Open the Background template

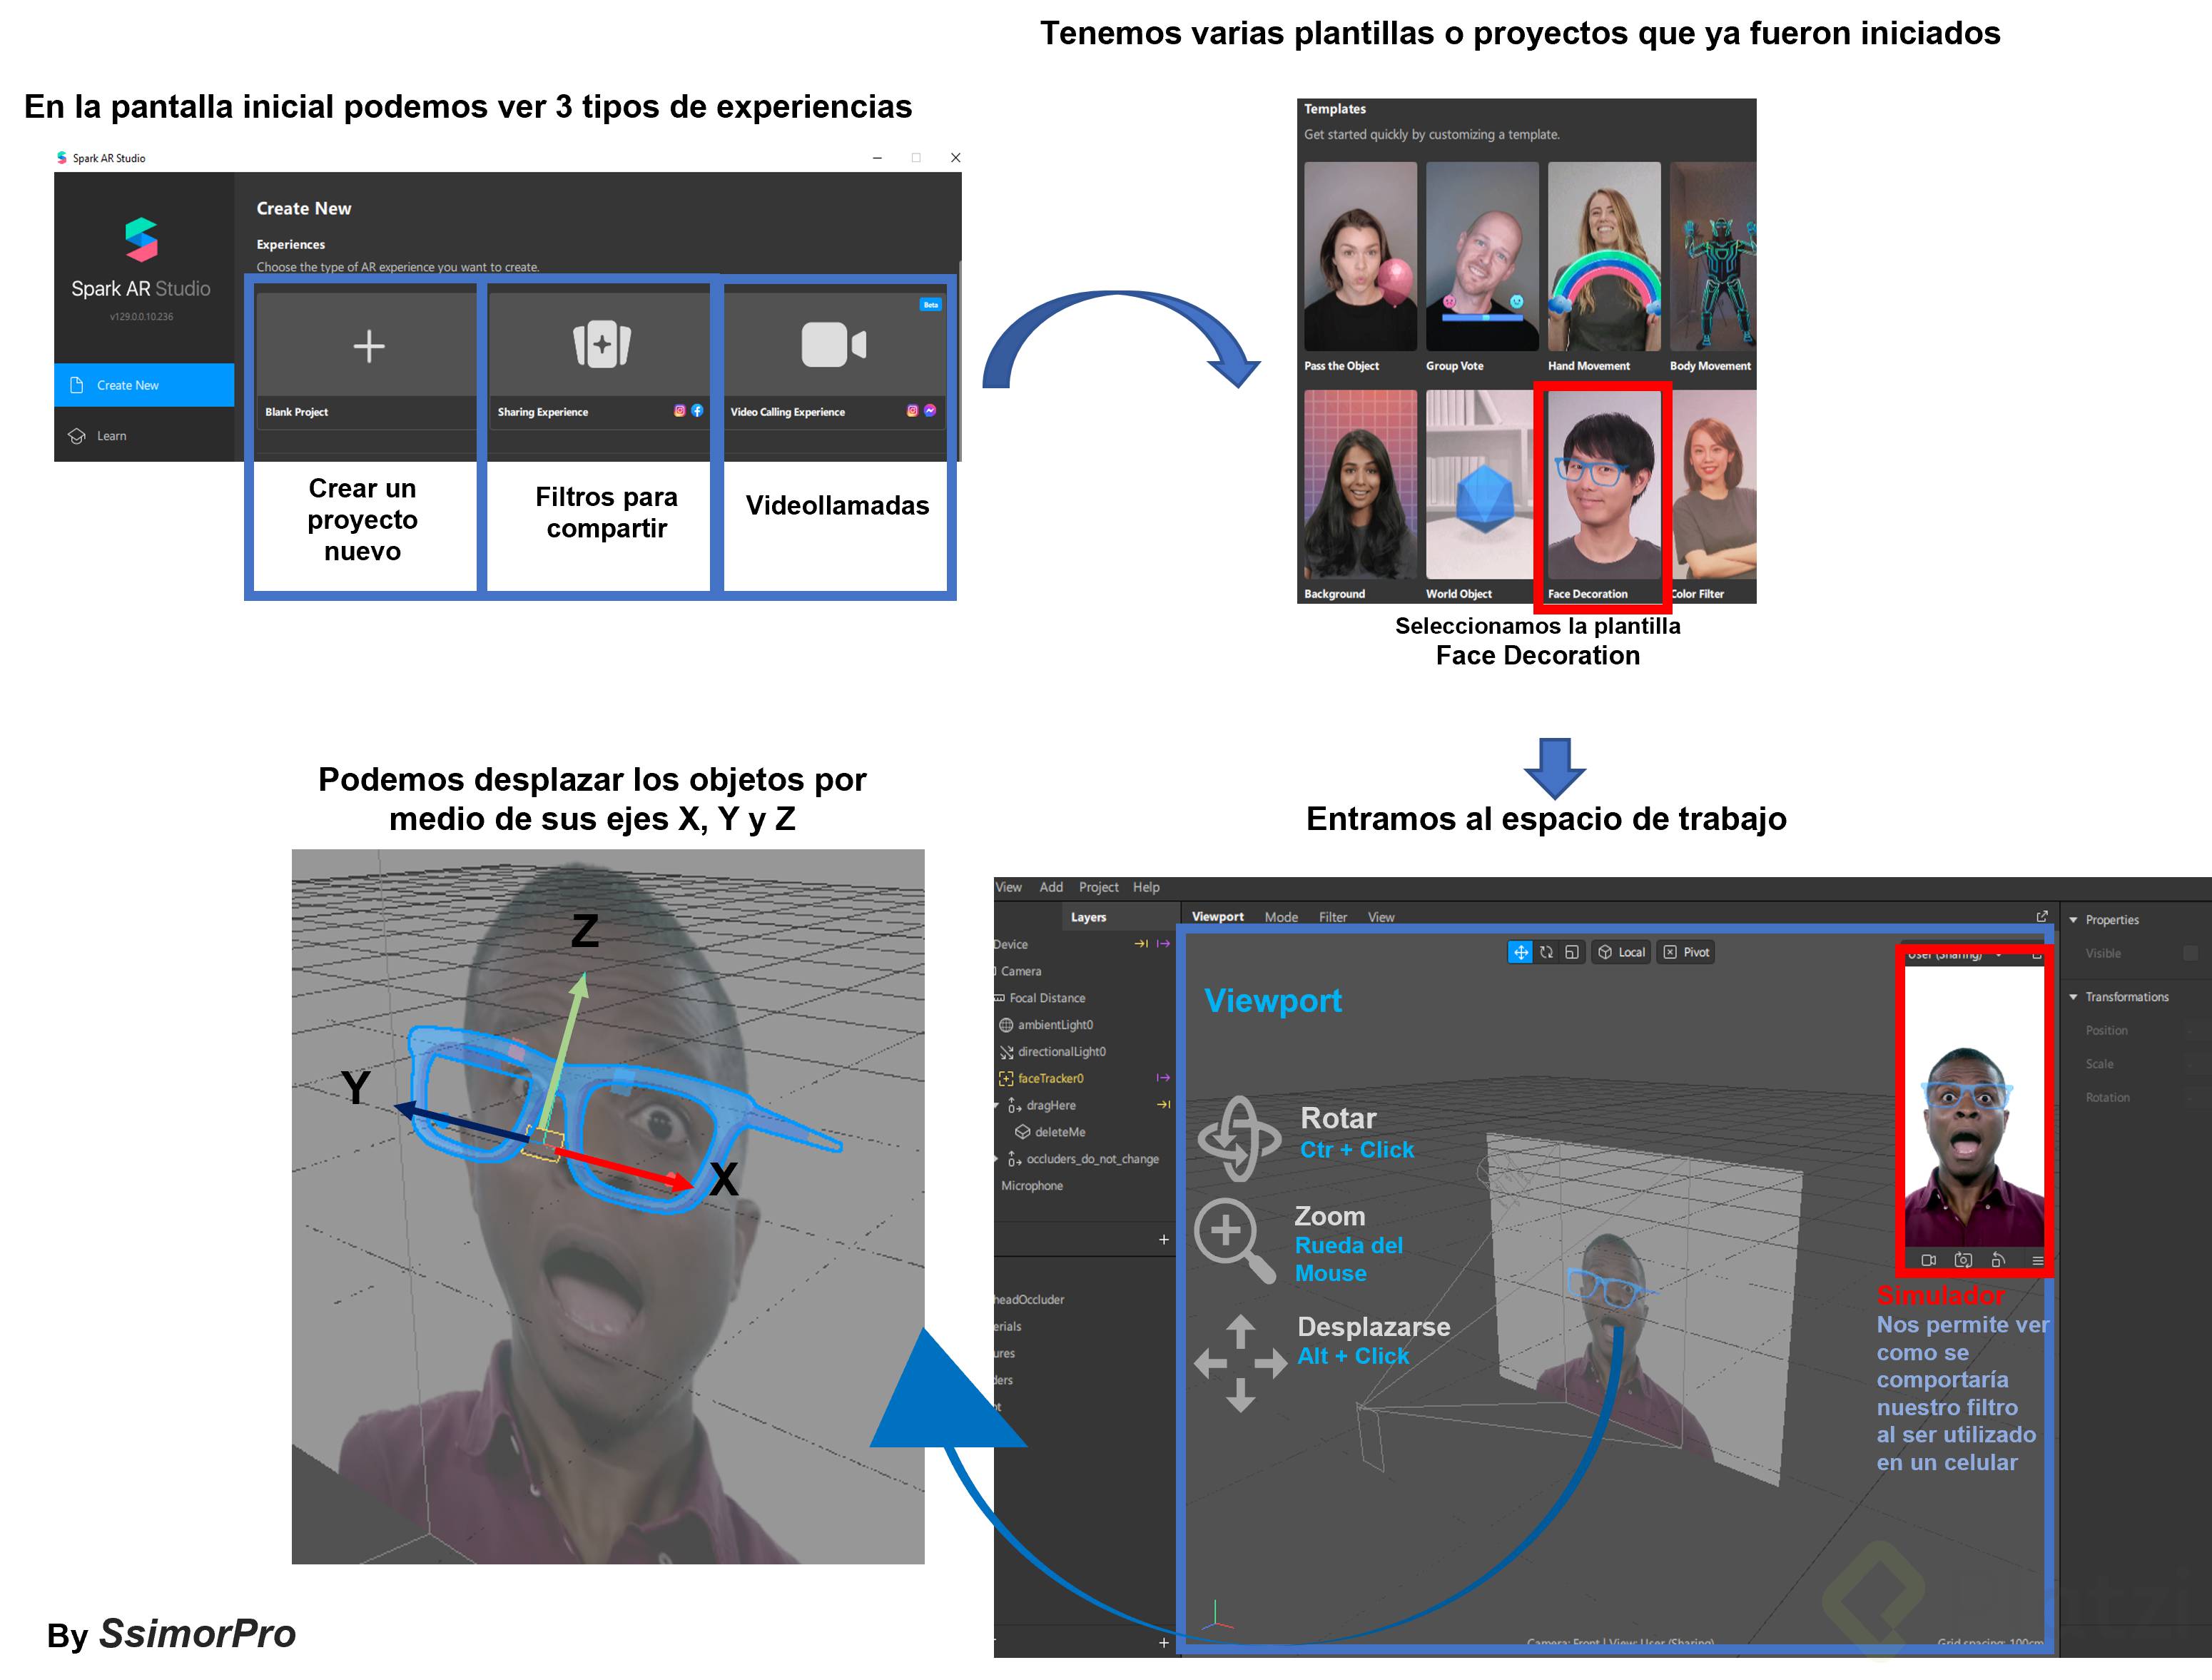[1360, 497]
